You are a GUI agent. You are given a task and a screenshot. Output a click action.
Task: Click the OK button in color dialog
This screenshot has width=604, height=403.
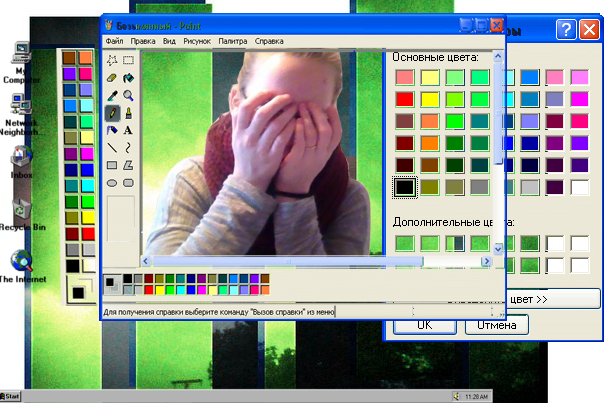[424, 326]
